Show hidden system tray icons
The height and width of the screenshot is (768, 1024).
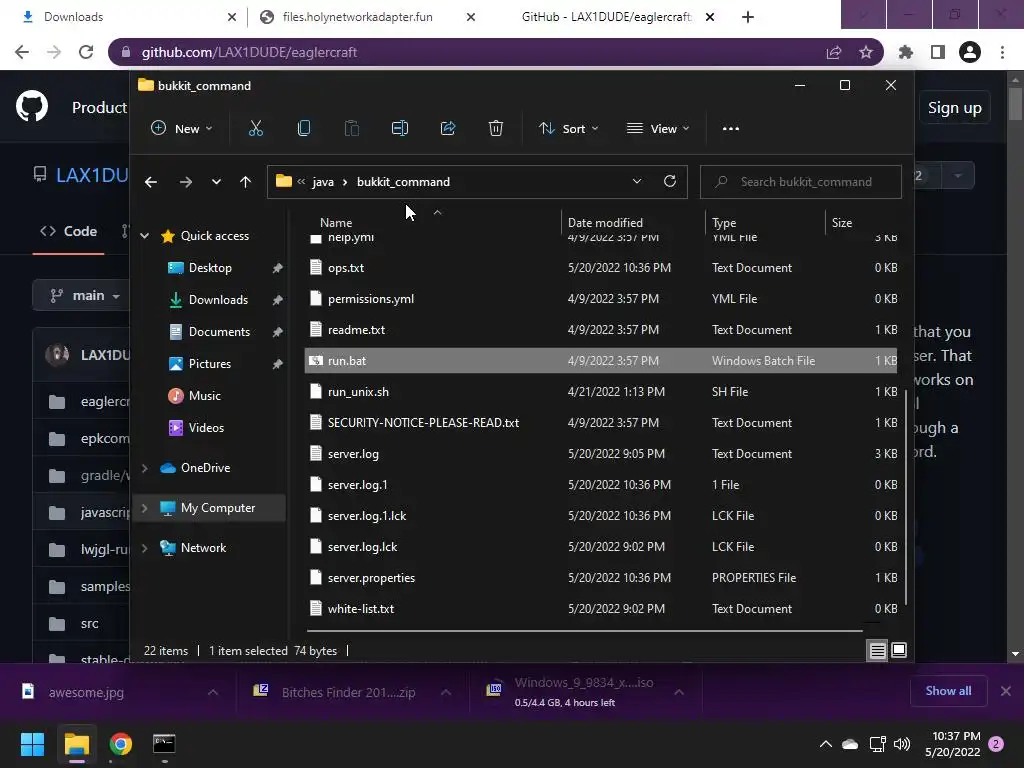coord(825,744)
